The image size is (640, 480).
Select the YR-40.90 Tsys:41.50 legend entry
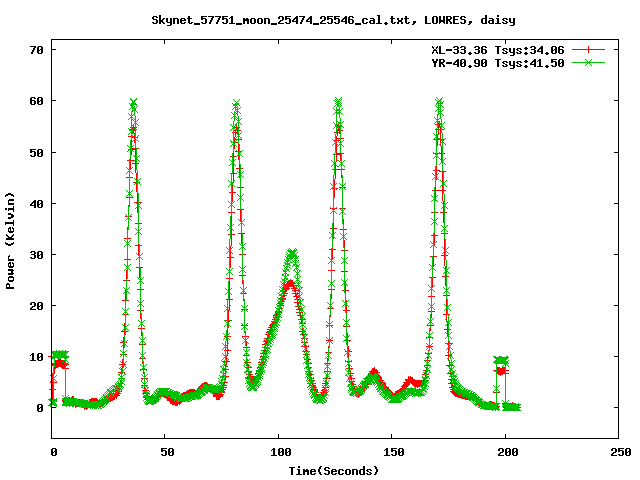click(498, 62)
